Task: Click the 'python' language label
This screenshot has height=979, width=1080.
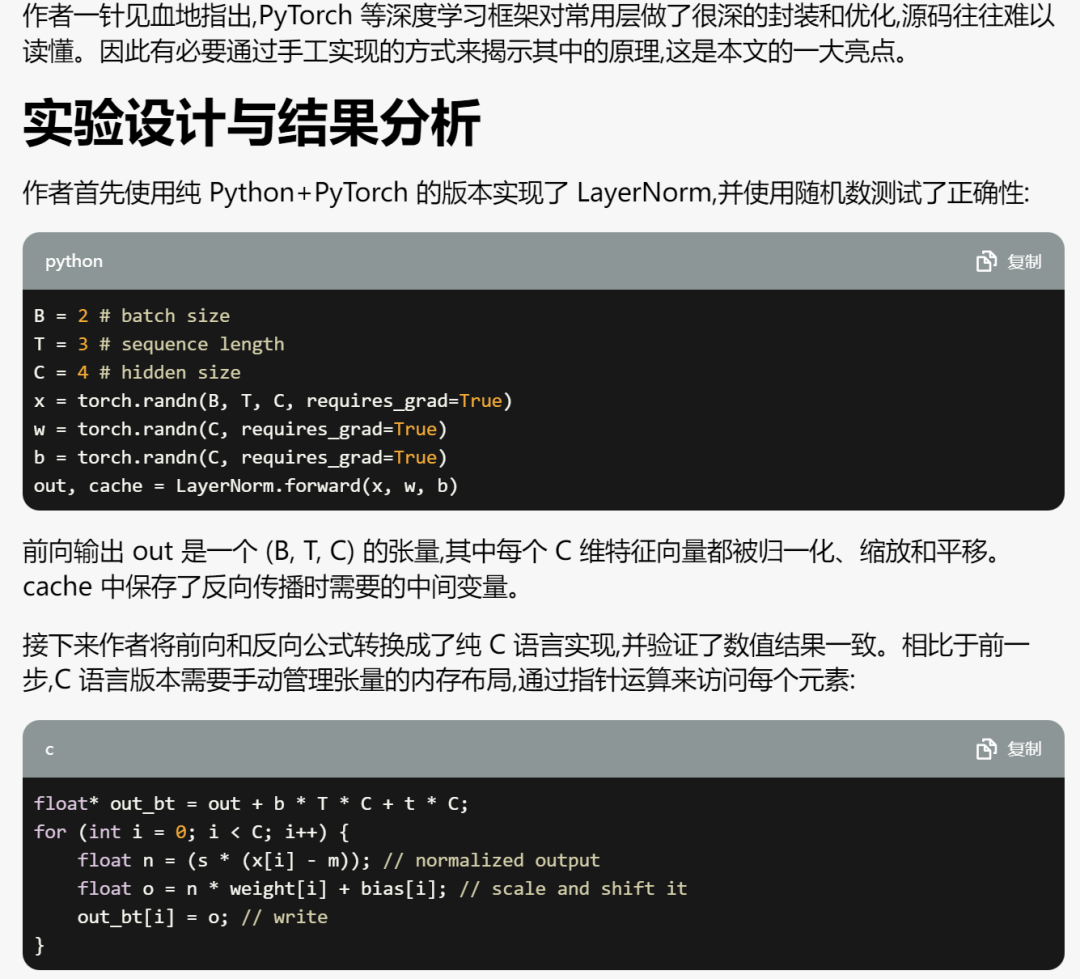Action: click(74, 262)
